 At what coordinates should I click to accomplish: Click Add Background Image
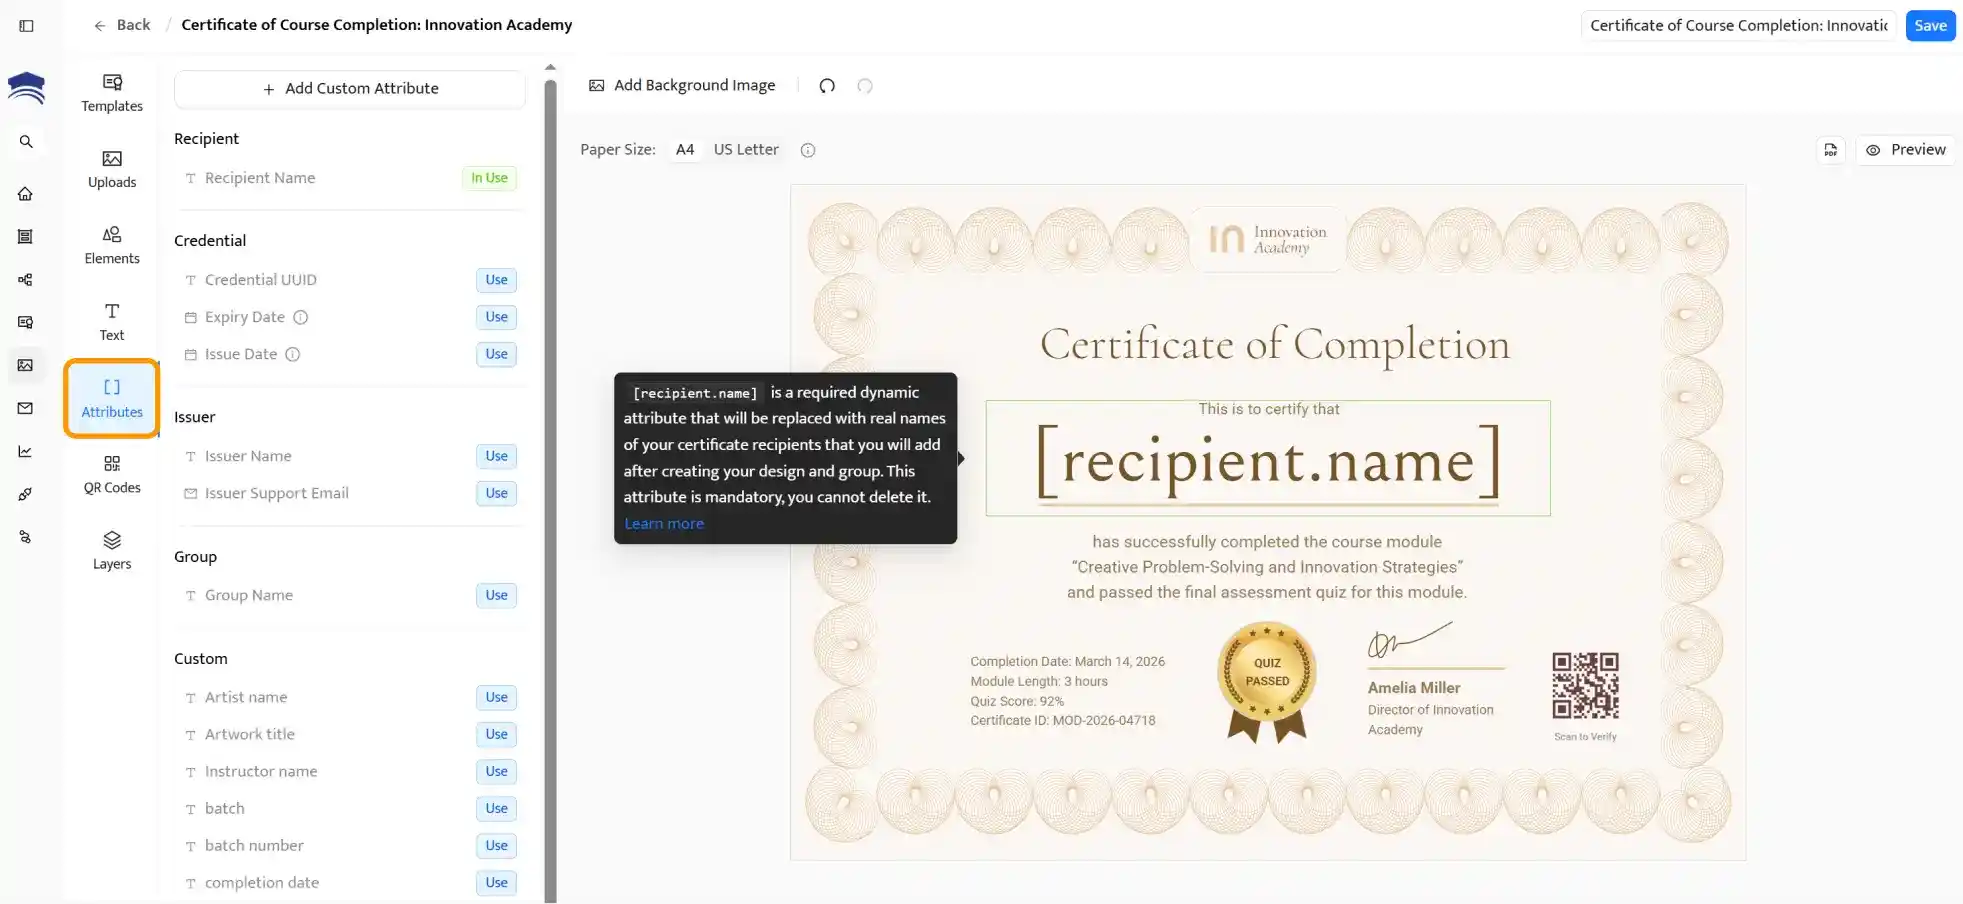[682, 86]
